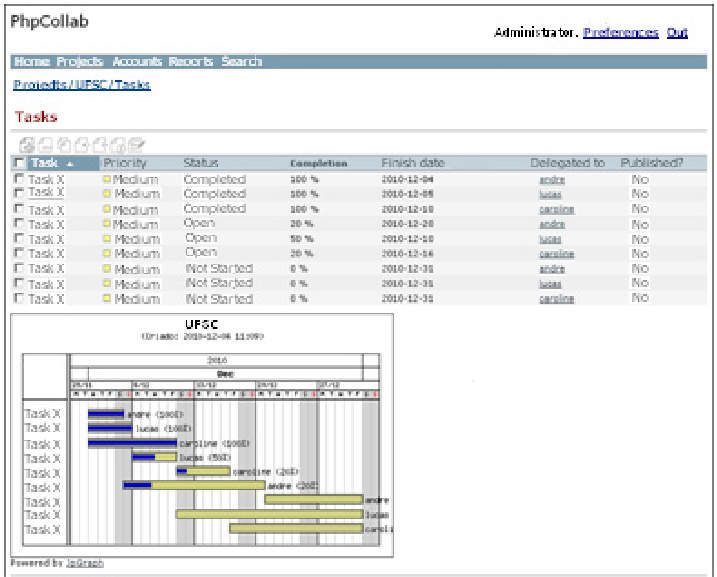Open the Preferences link

tap(620, 33)
